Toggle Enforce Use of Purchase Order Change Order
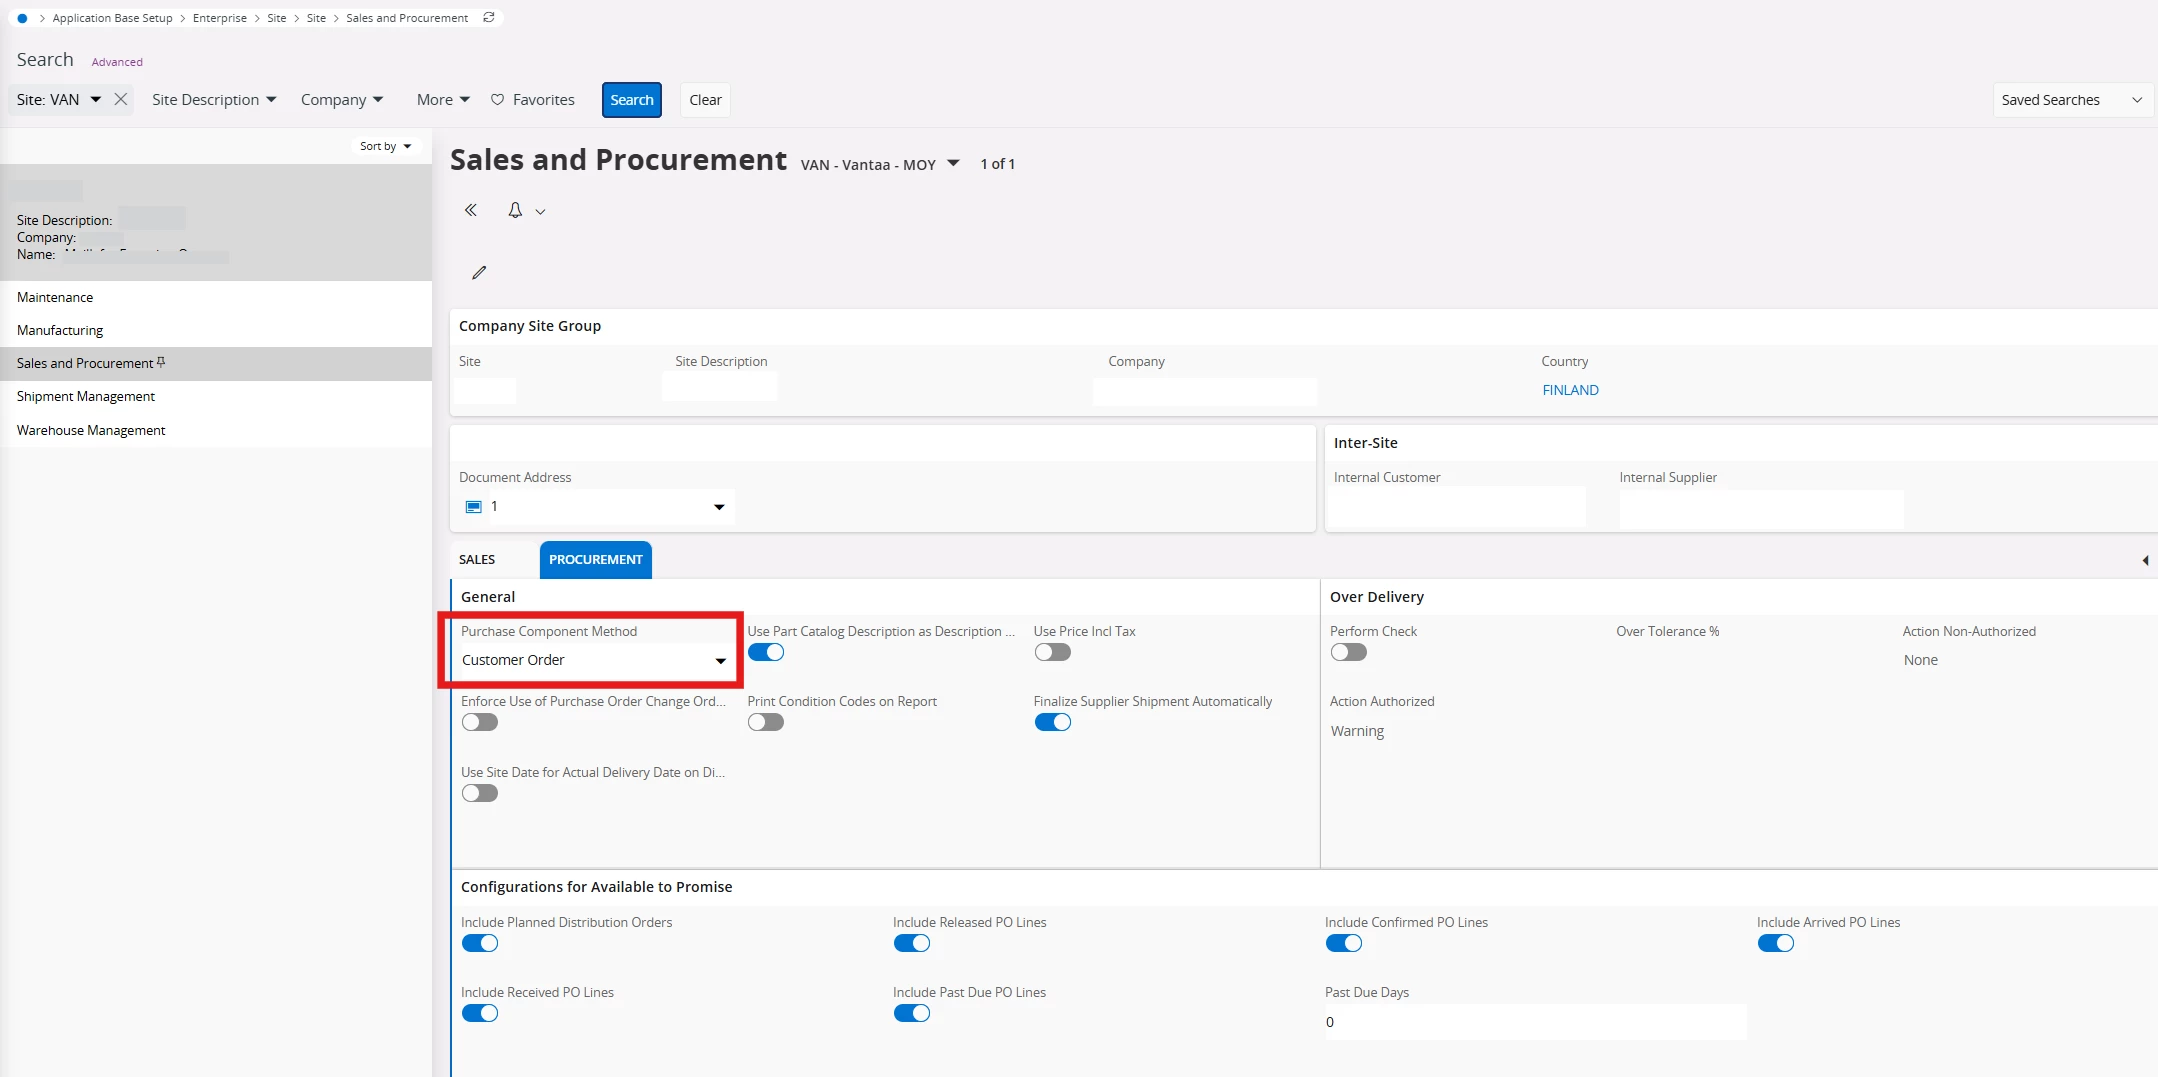 click(480, 722)
